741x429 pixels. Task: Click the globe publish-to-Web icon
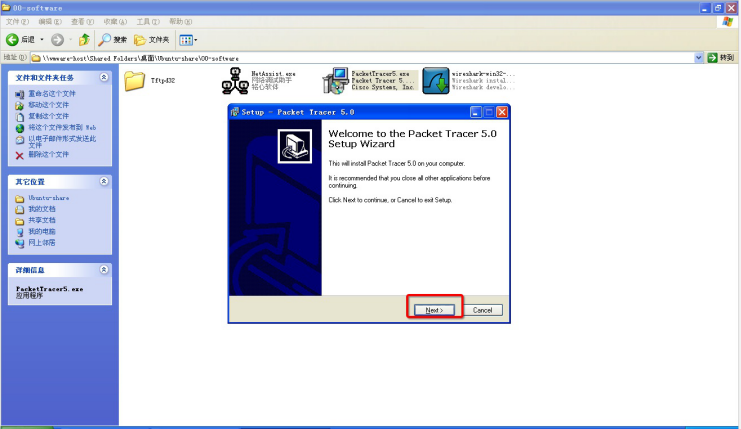[x=19, y=128]
